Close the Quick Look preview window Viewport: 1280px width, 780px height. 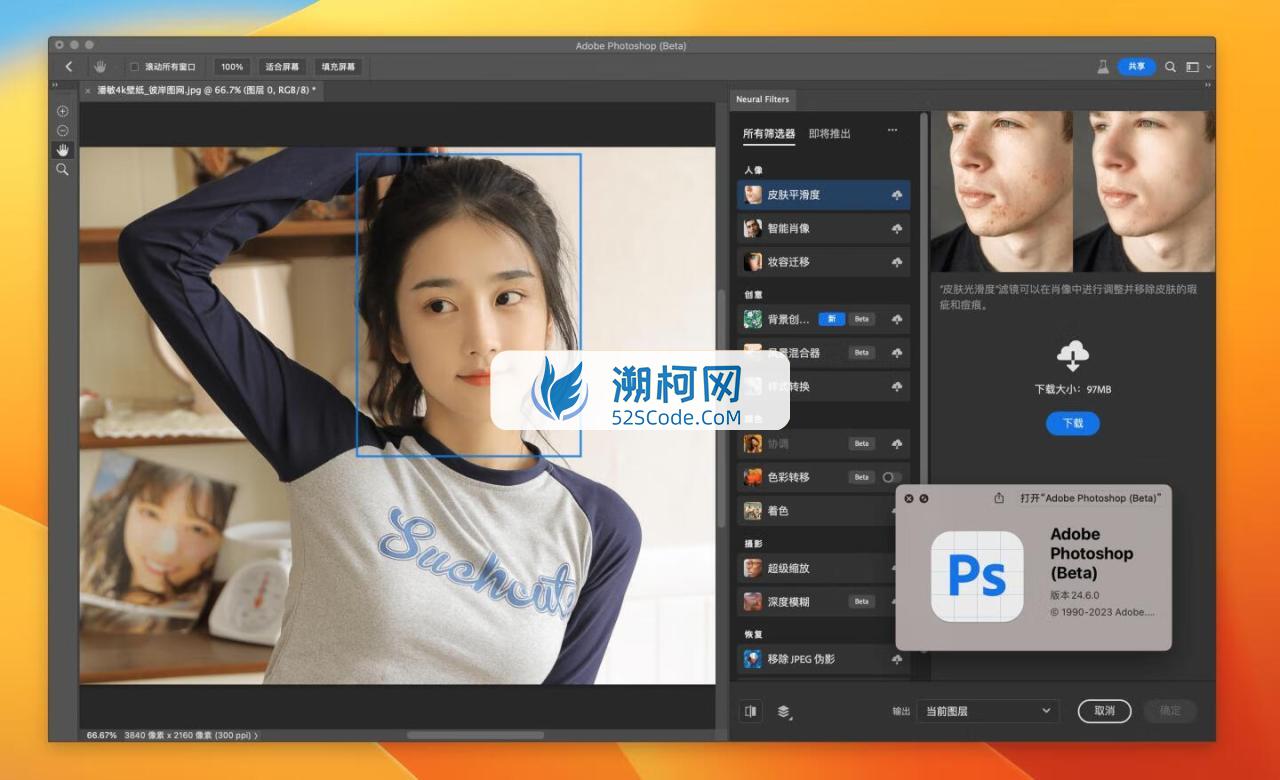pyautogui.click(x=909, y=498)
